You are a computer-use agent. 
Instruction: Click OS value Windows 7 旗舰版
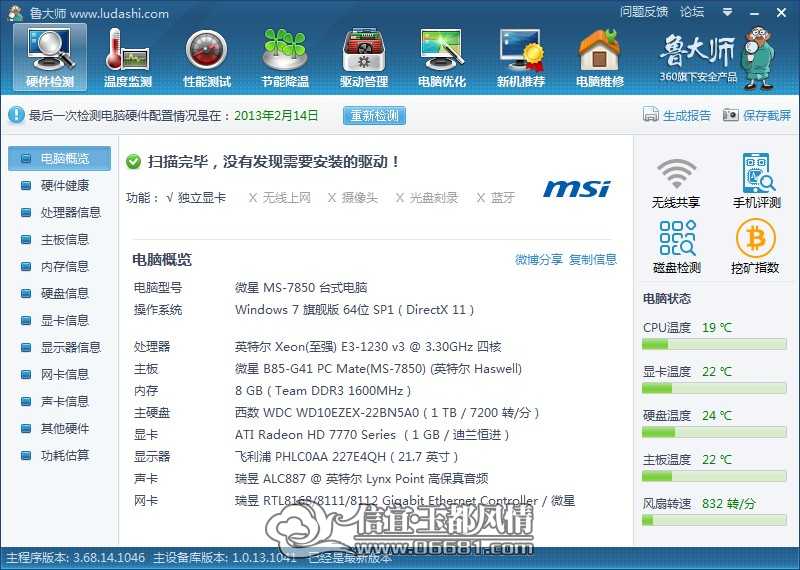(x=354, y=310)
